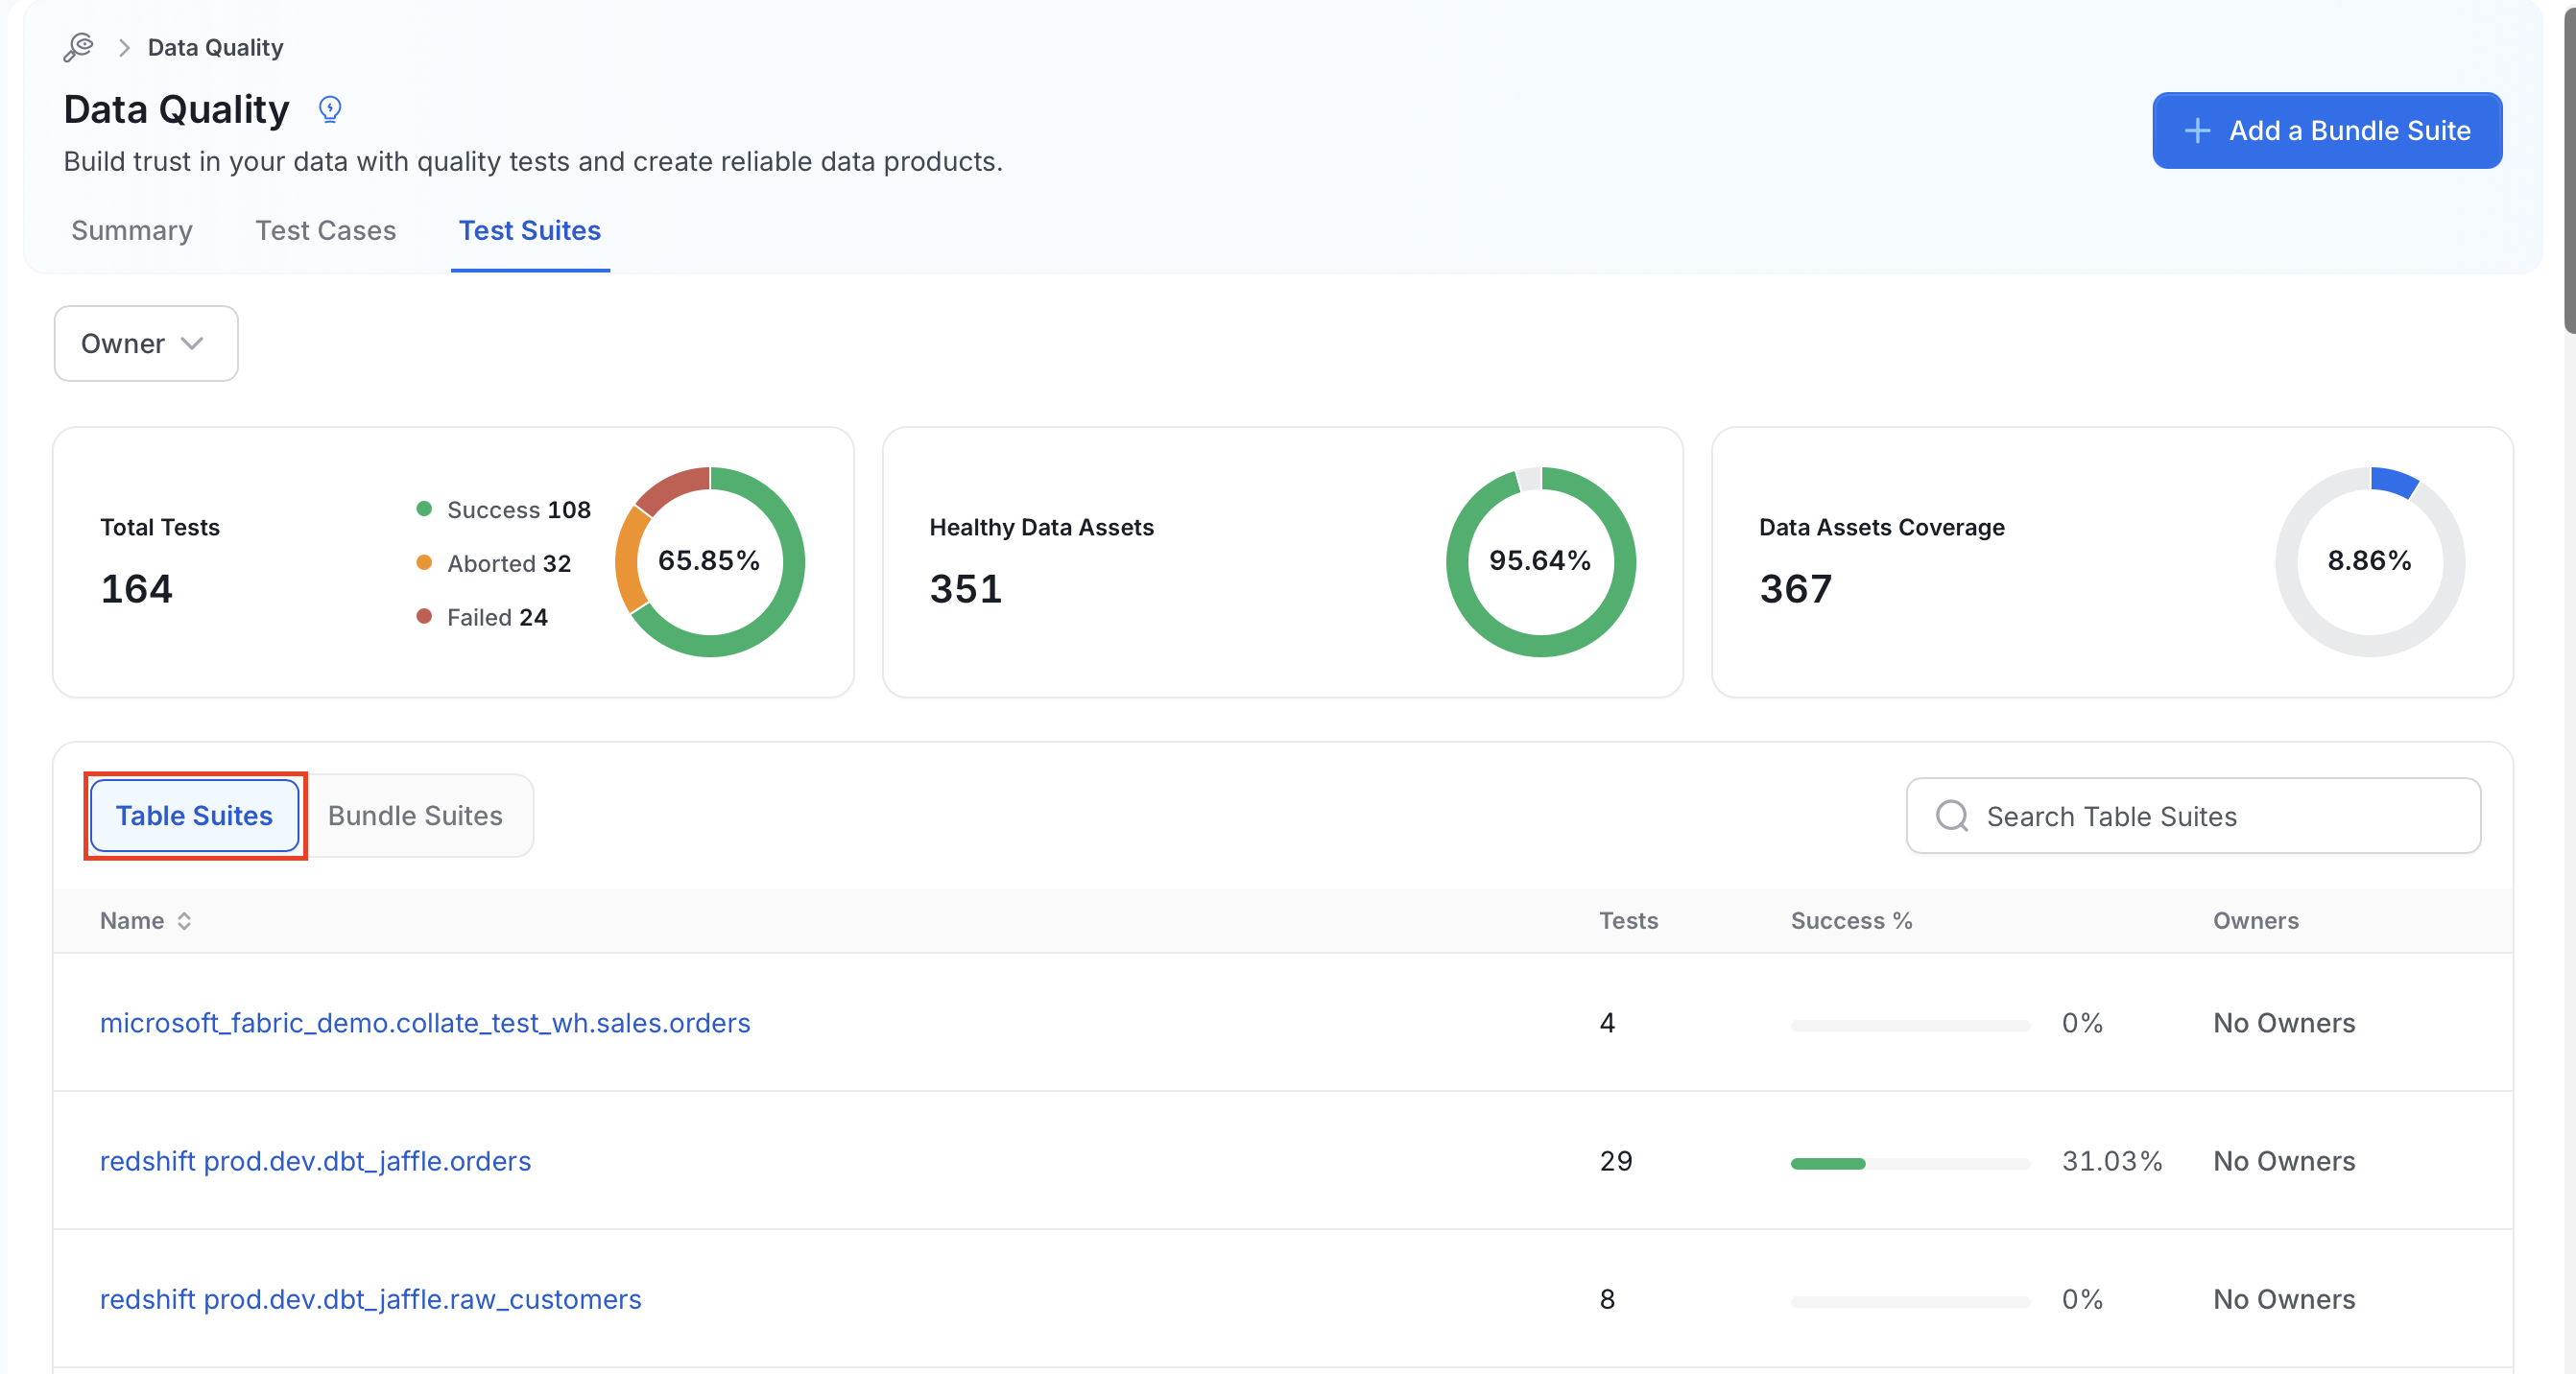Select the Table Suites toggle

(x=194, y=816)
